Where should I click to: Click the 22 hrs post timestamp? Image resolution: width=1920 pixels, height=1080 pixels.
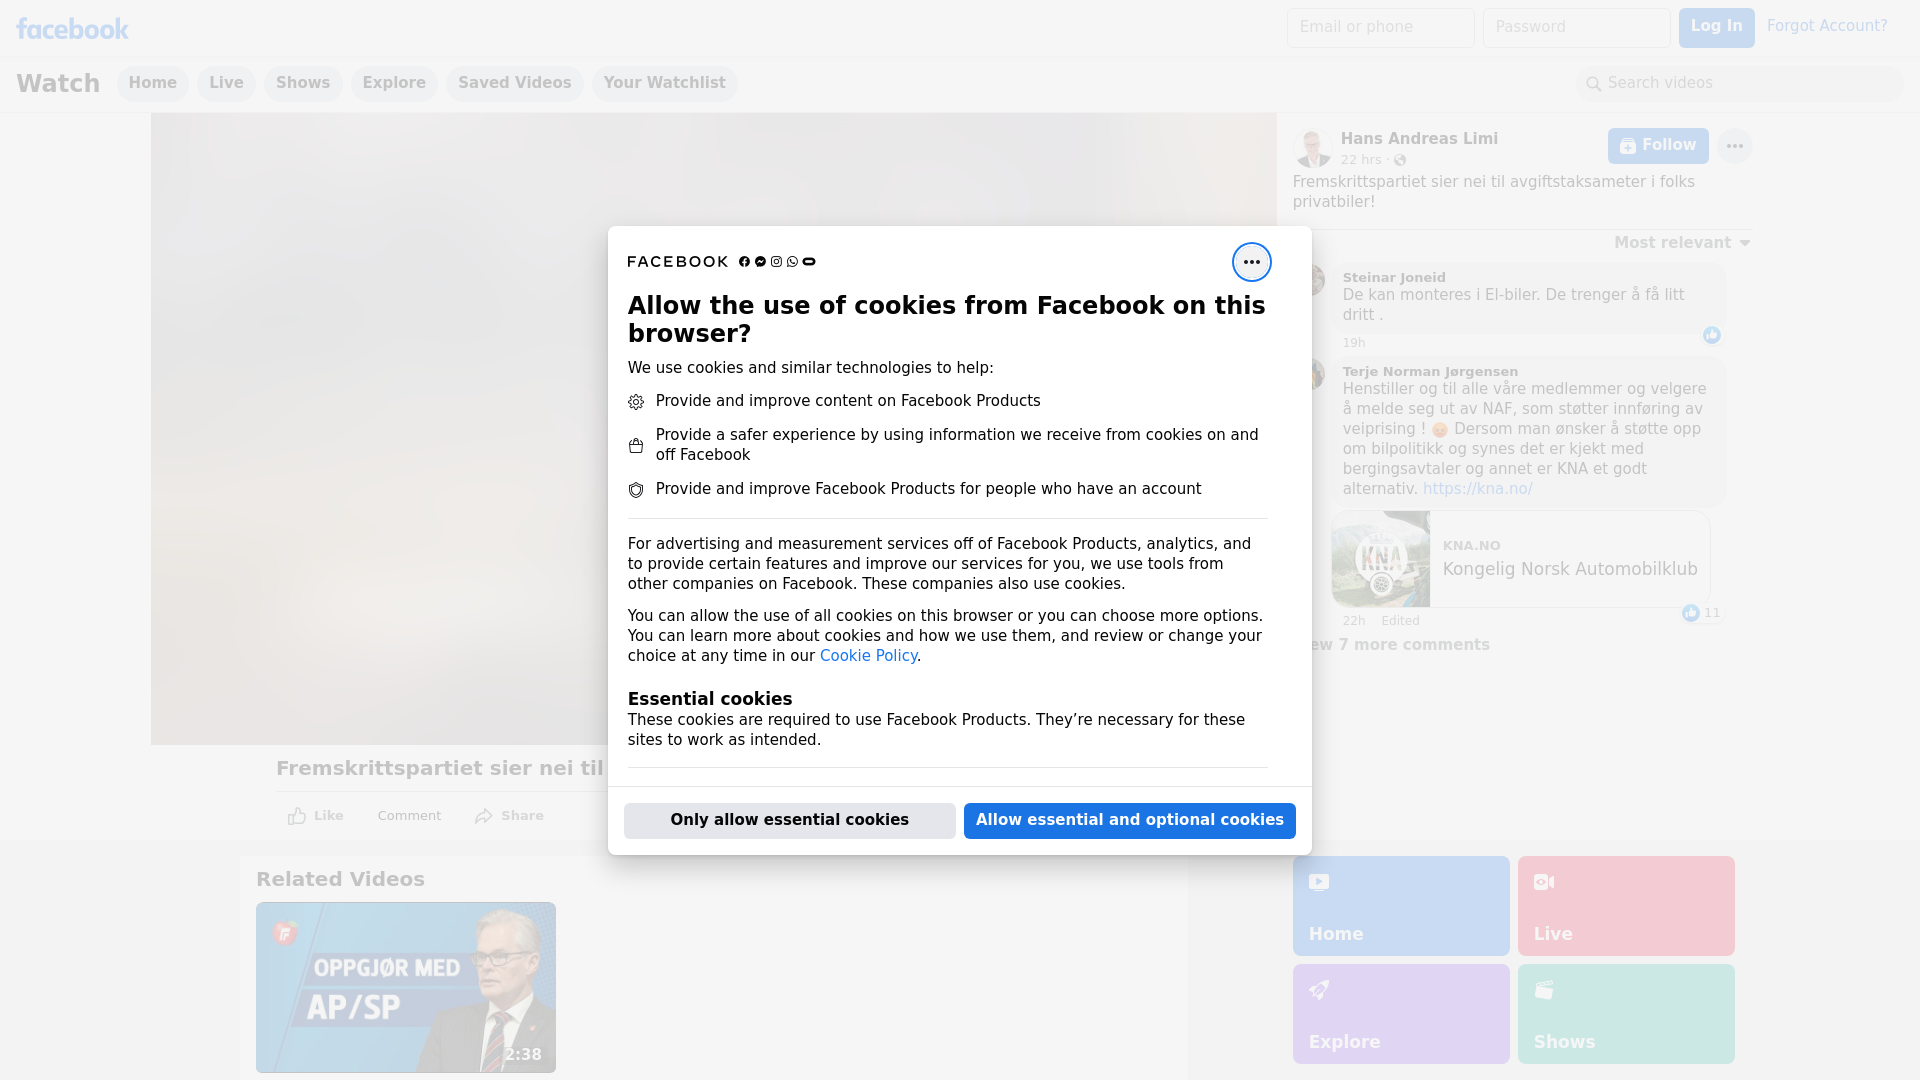(x=1360, y=160)
